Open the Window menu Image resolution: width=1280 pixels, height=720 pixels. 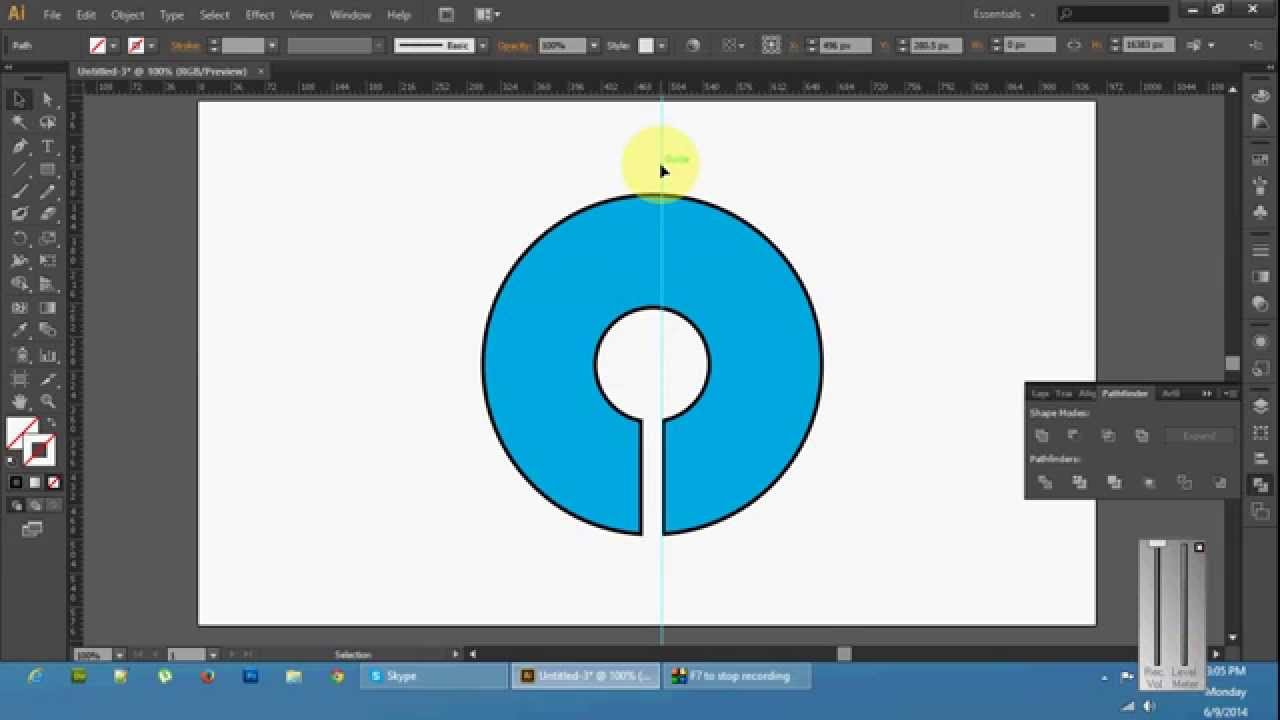350,15
